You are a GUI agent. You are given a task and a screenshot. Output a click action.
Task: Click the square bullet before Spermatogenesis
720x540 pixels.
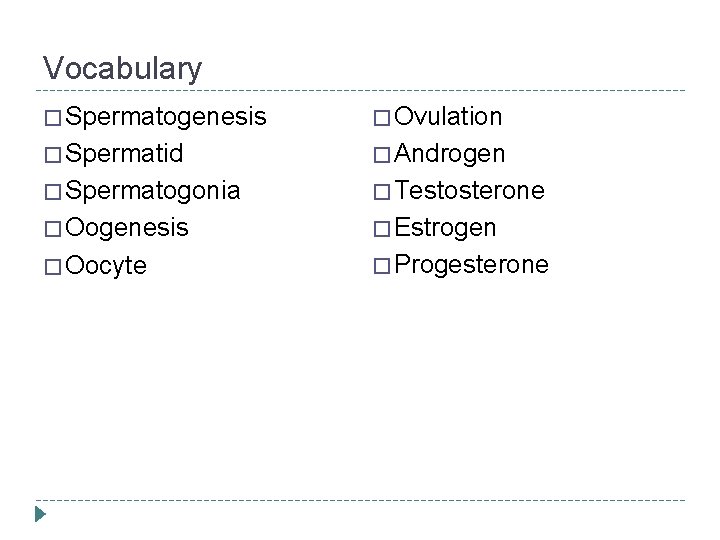pyautogui.click(x=52, y=118)
